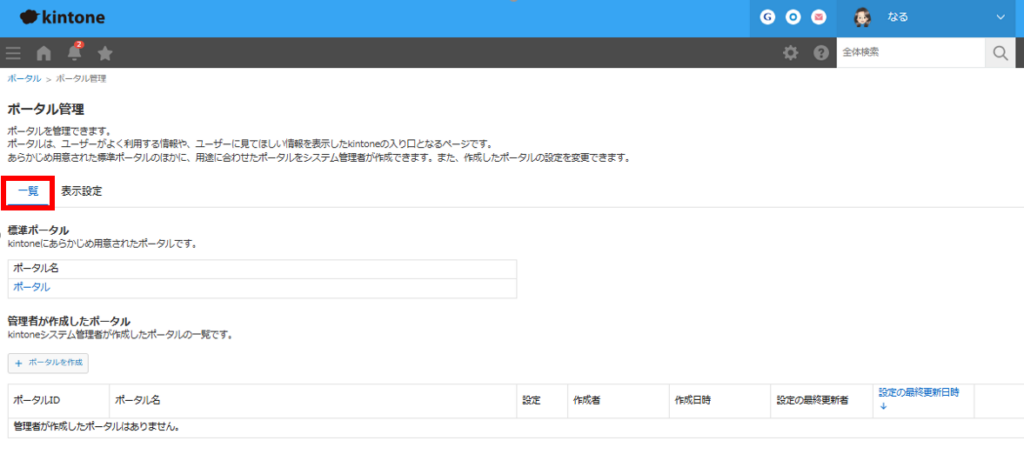Click the user avatar picture
The width and height of the screenshot is (1024, 454).
point(863,17)
